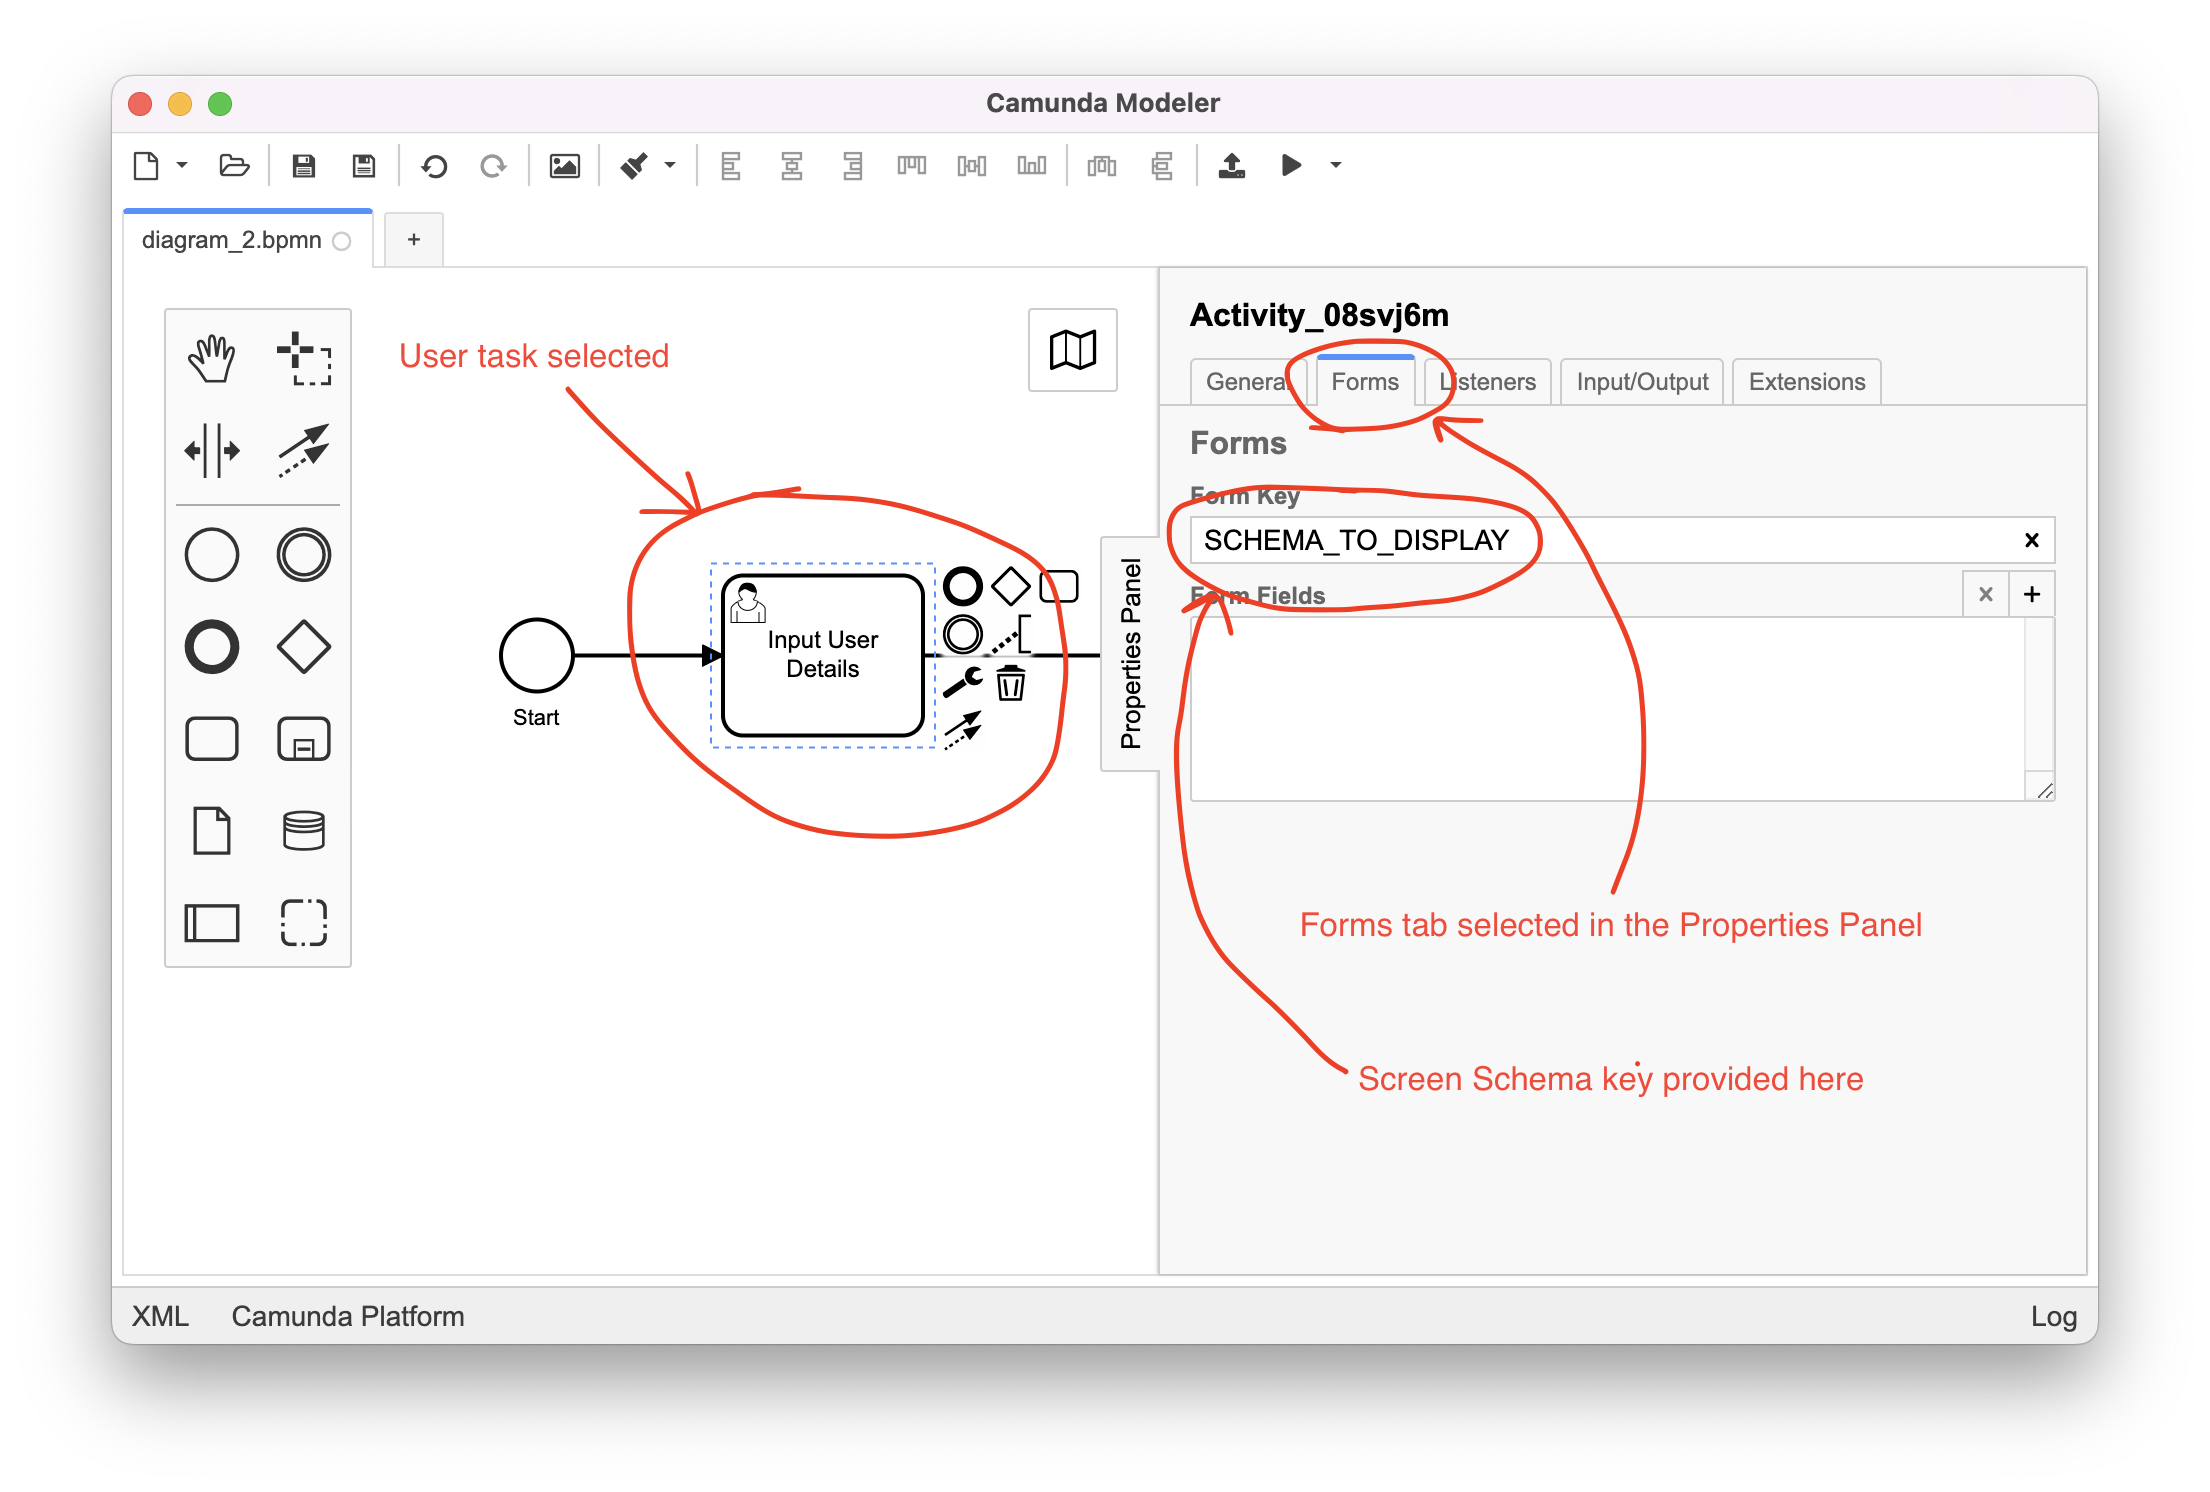
Task: Pick the data store from the palette
Action: point(304,831)
